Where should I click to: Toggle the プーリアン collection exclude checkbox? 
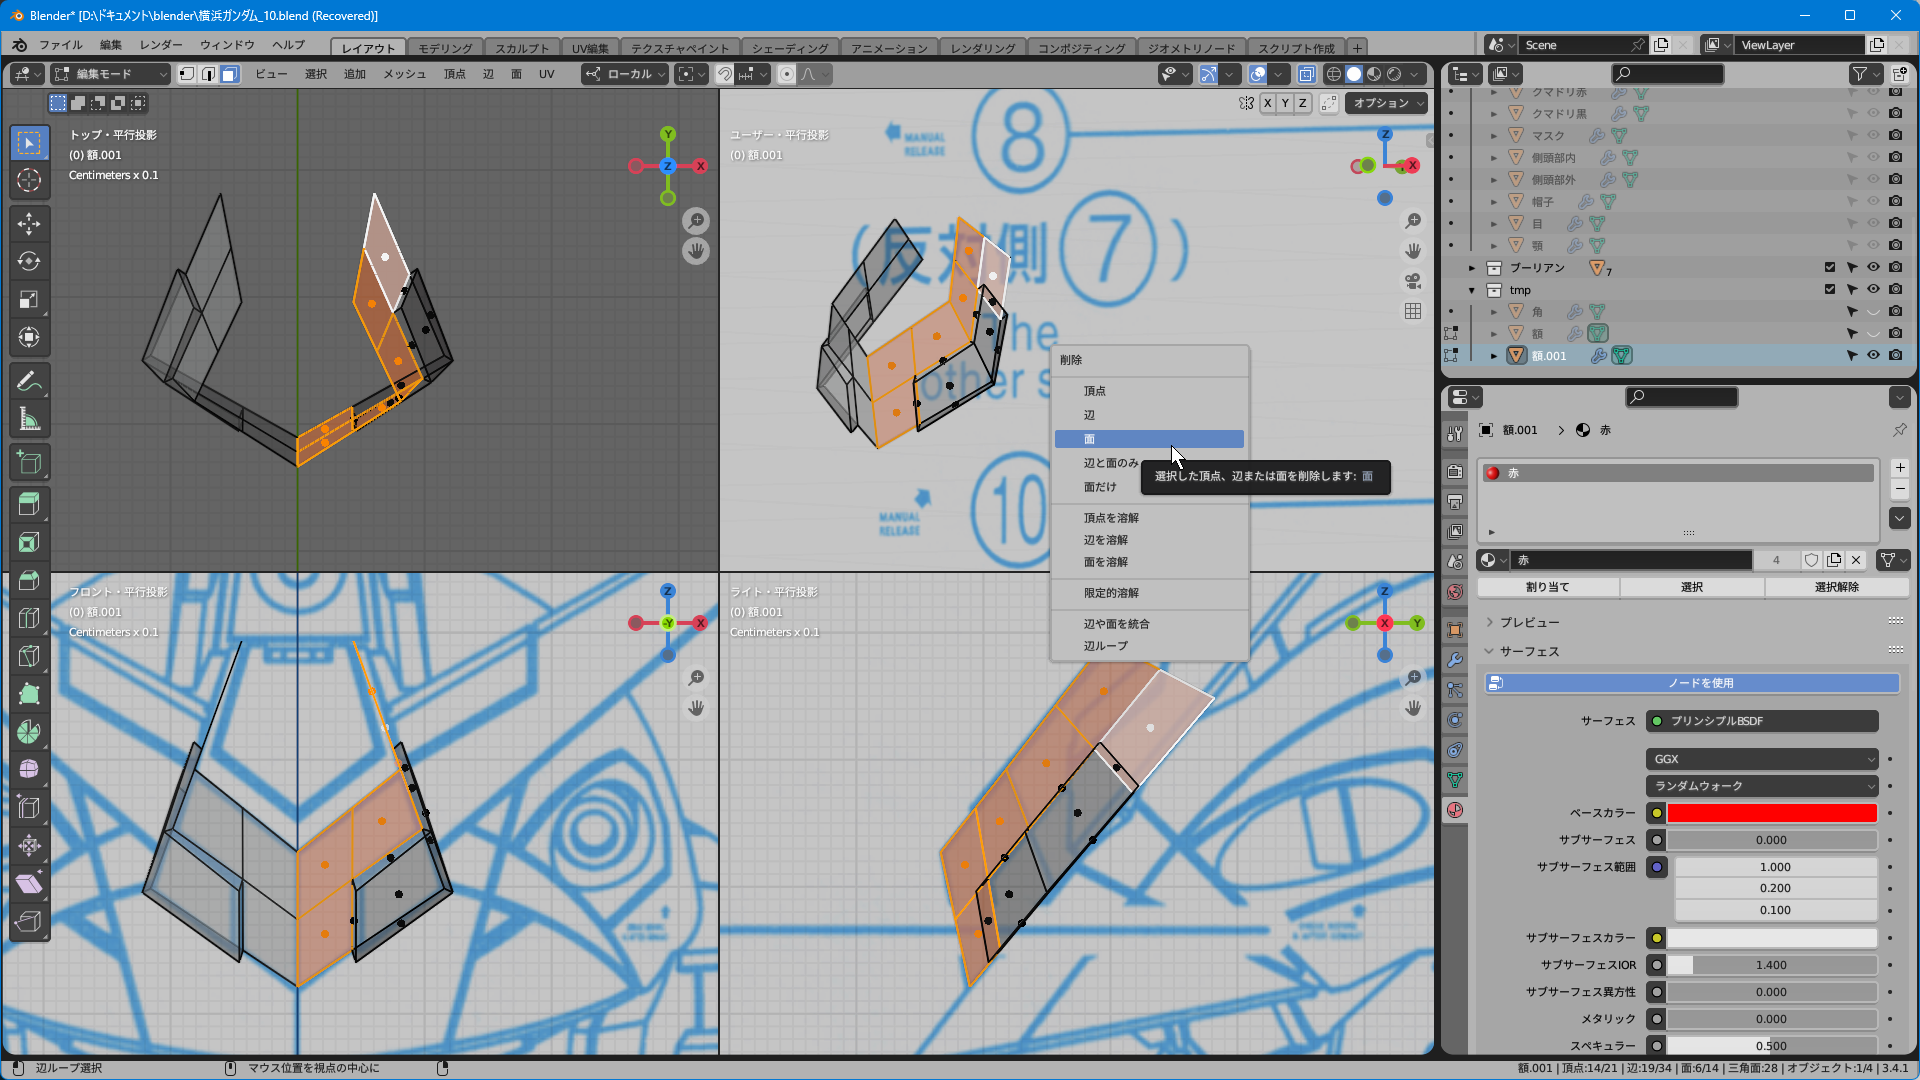click(1830, 268)
